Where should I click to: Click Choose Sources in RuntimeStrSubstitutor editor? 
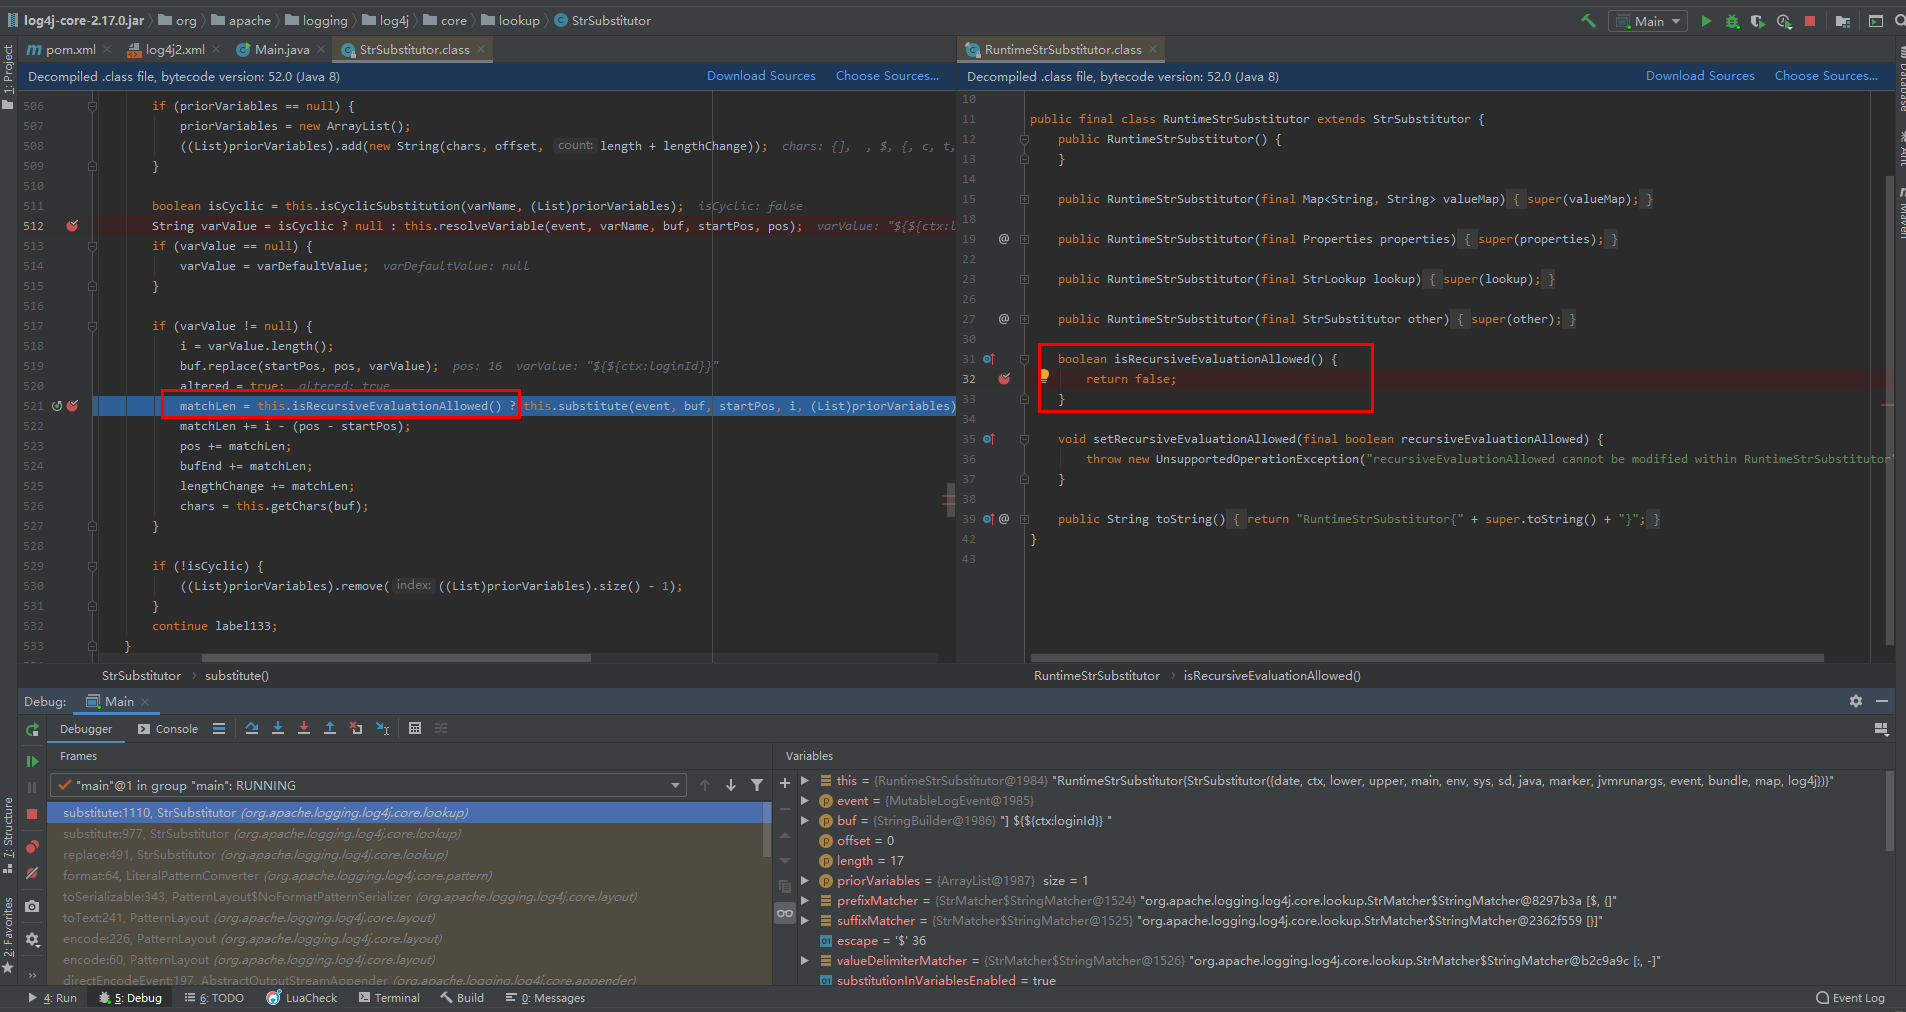pyautogui.click(x=1826, y=76)
